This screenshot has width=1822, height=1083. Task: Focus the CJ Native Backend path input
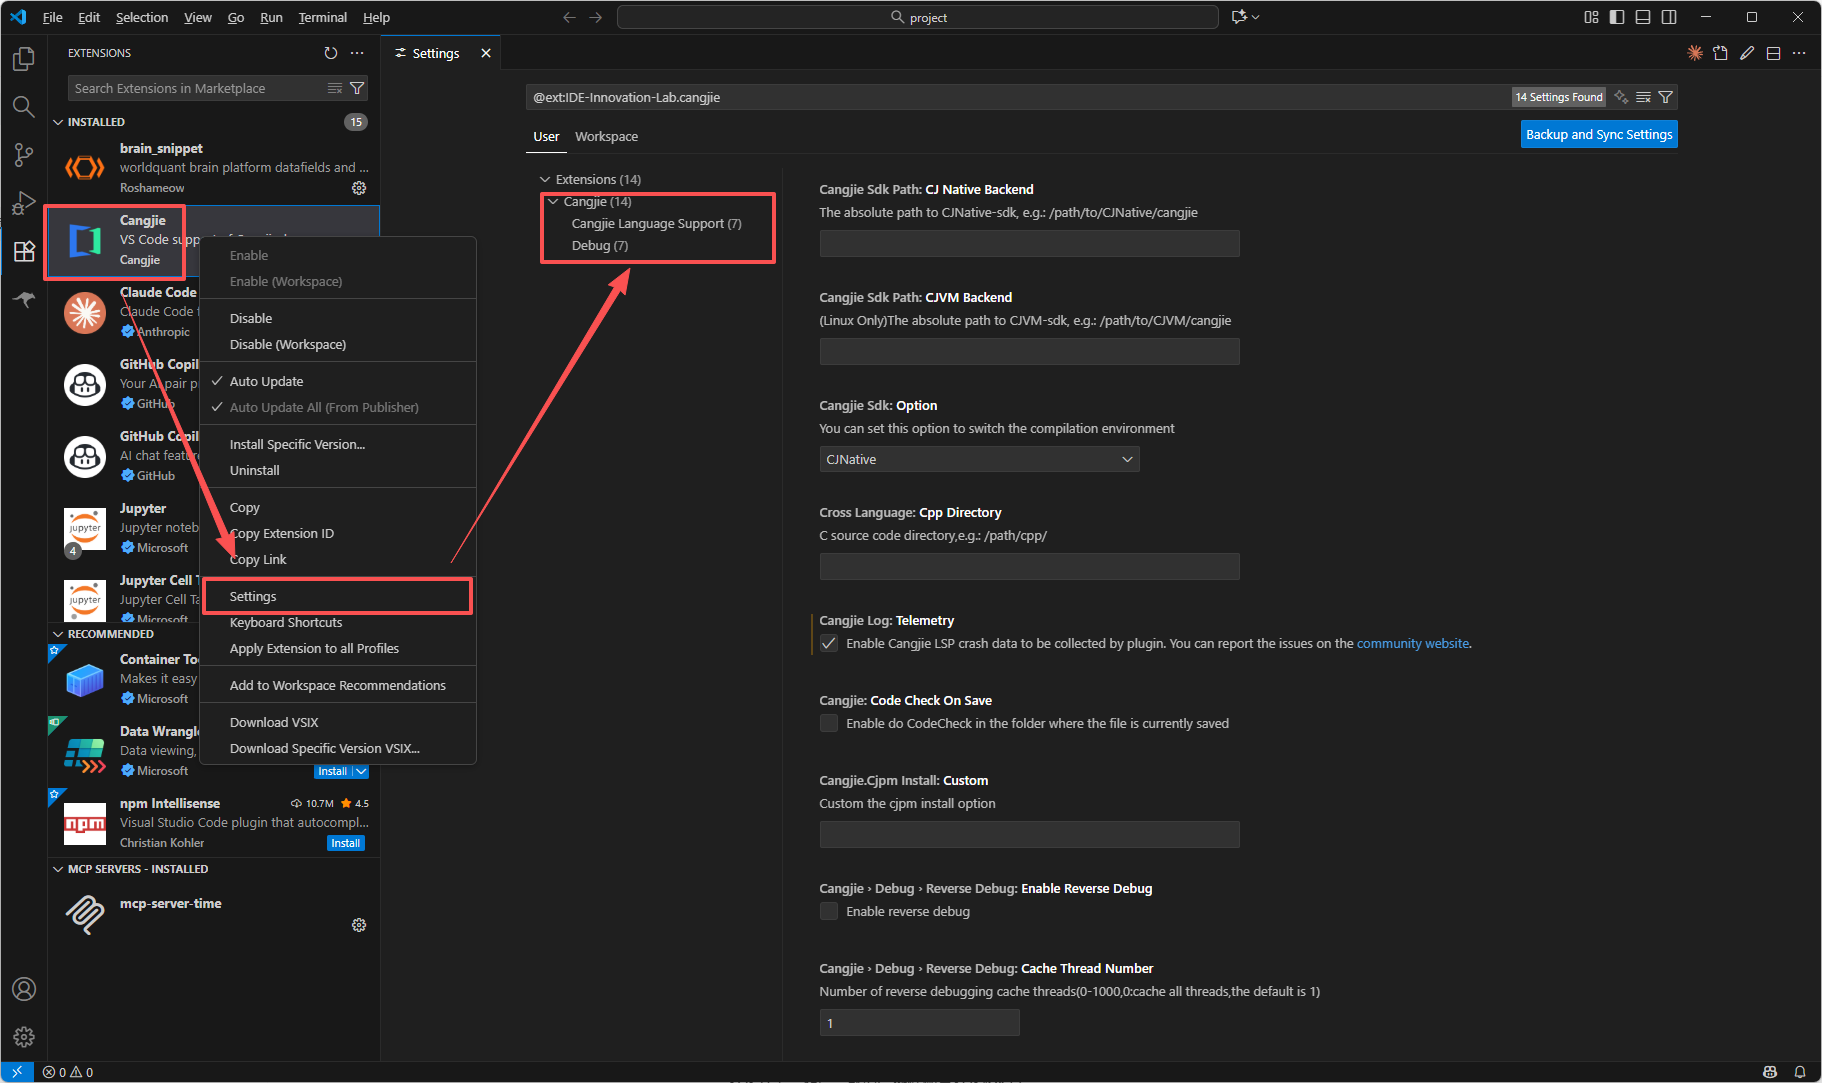point(1029,243)
